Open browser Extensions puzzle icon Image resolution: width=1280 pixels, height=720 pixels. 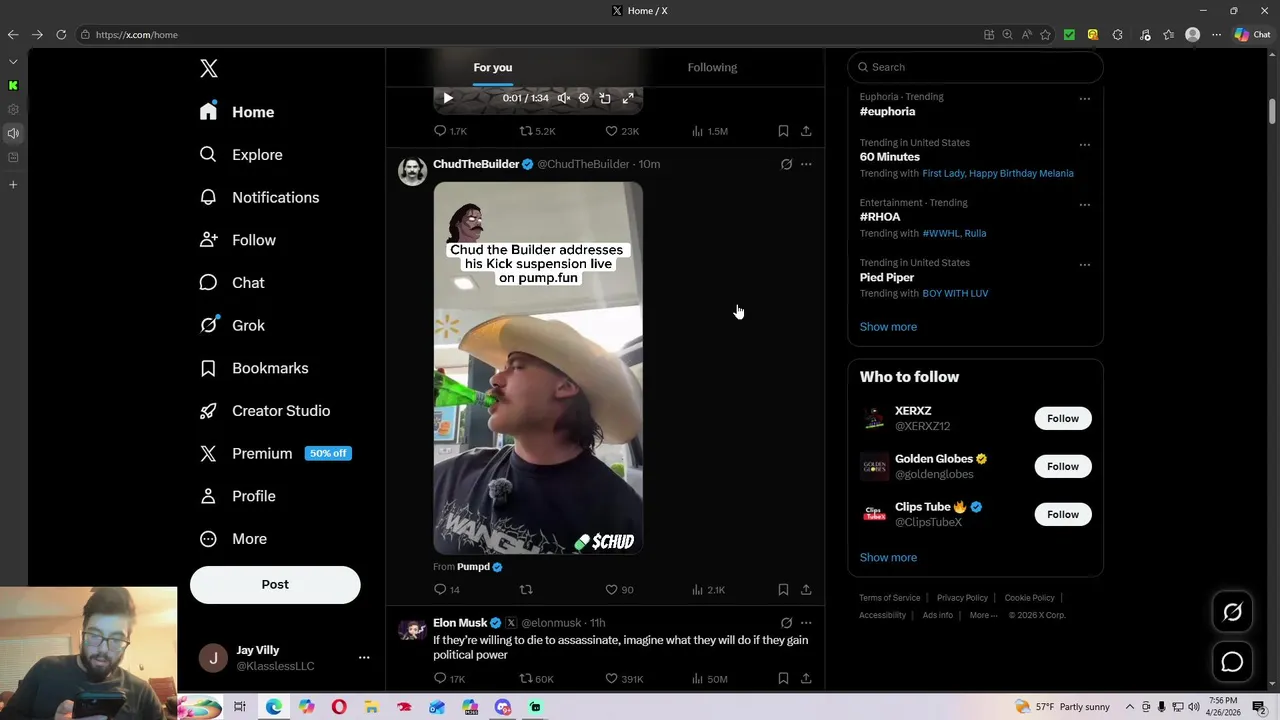pos(1117,34)
